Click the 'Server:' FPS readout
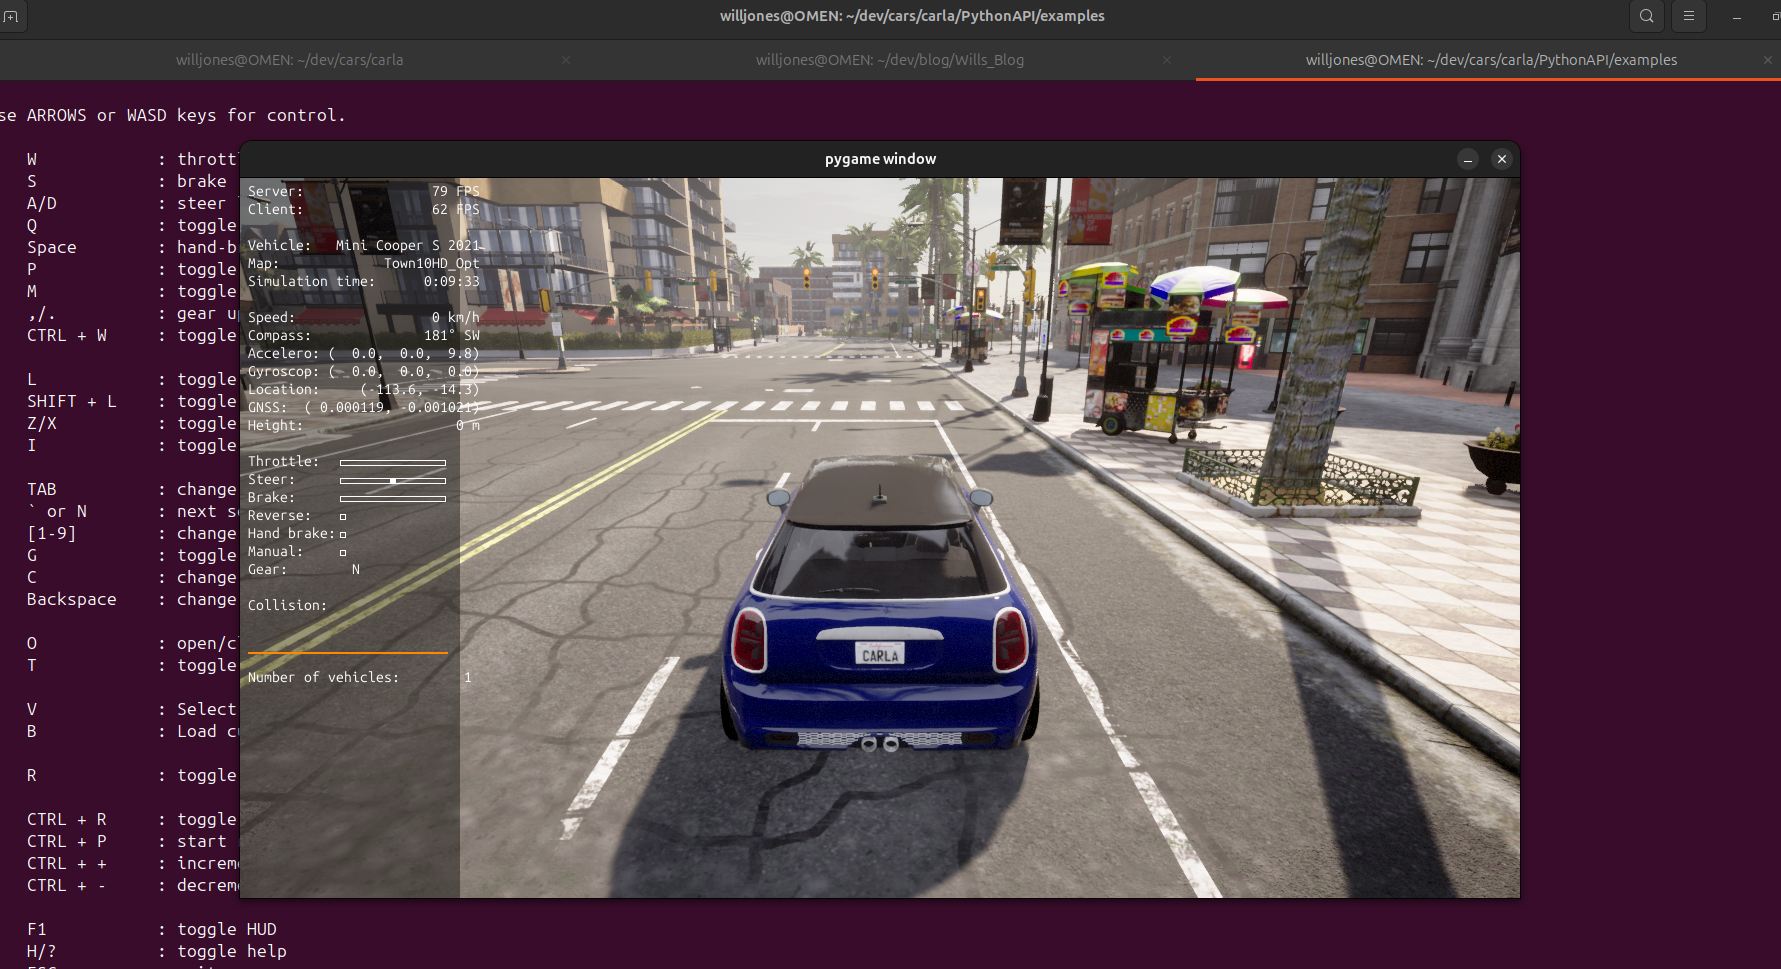 (364, 191)
